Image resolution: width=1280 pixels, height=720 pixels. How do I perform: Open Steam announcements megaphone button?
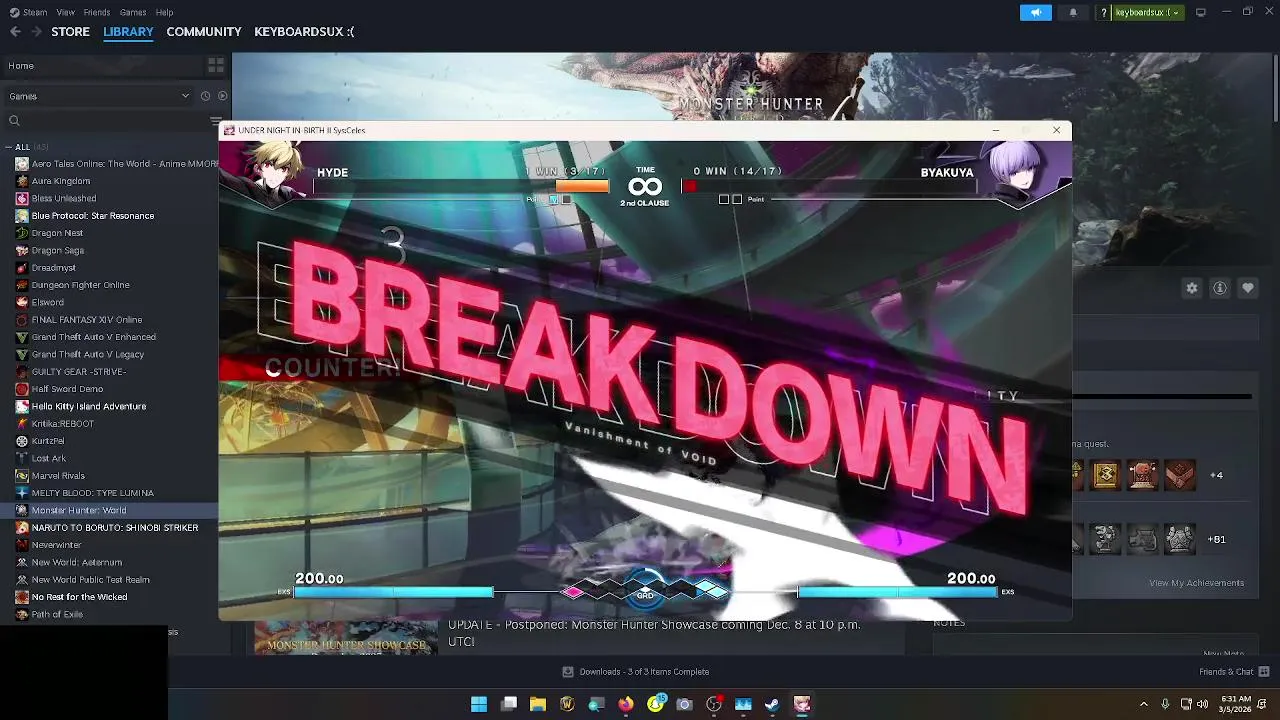(x=1036, y=12)
